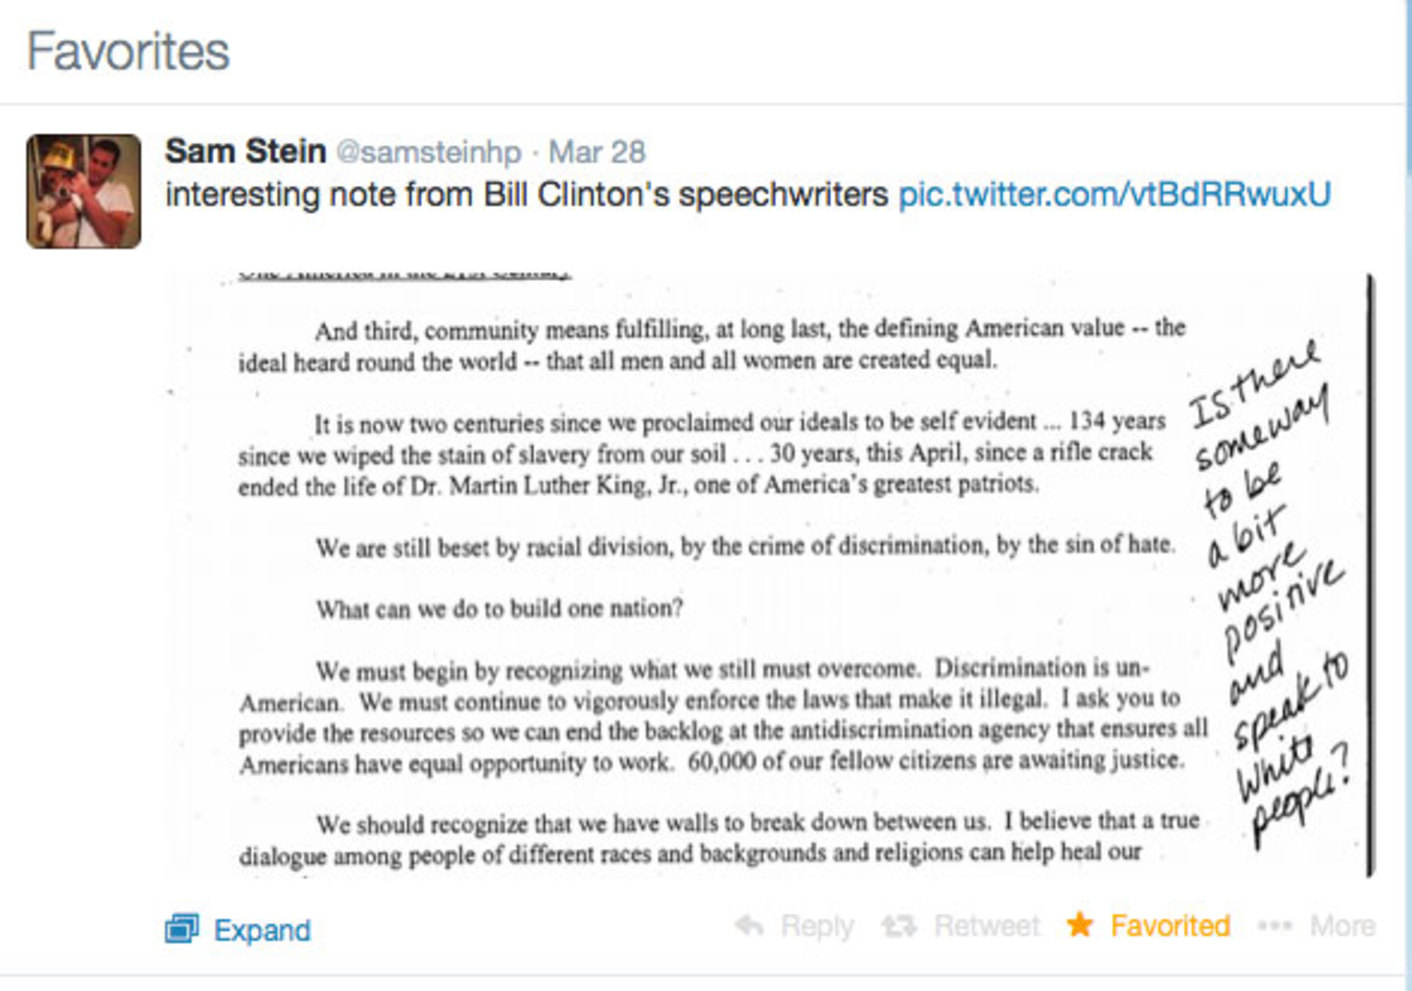Follow the pic.twitter.com/vtBdRRwuxU link
The height and width of the screenshot is (991, 1412).
point(1115,194)
